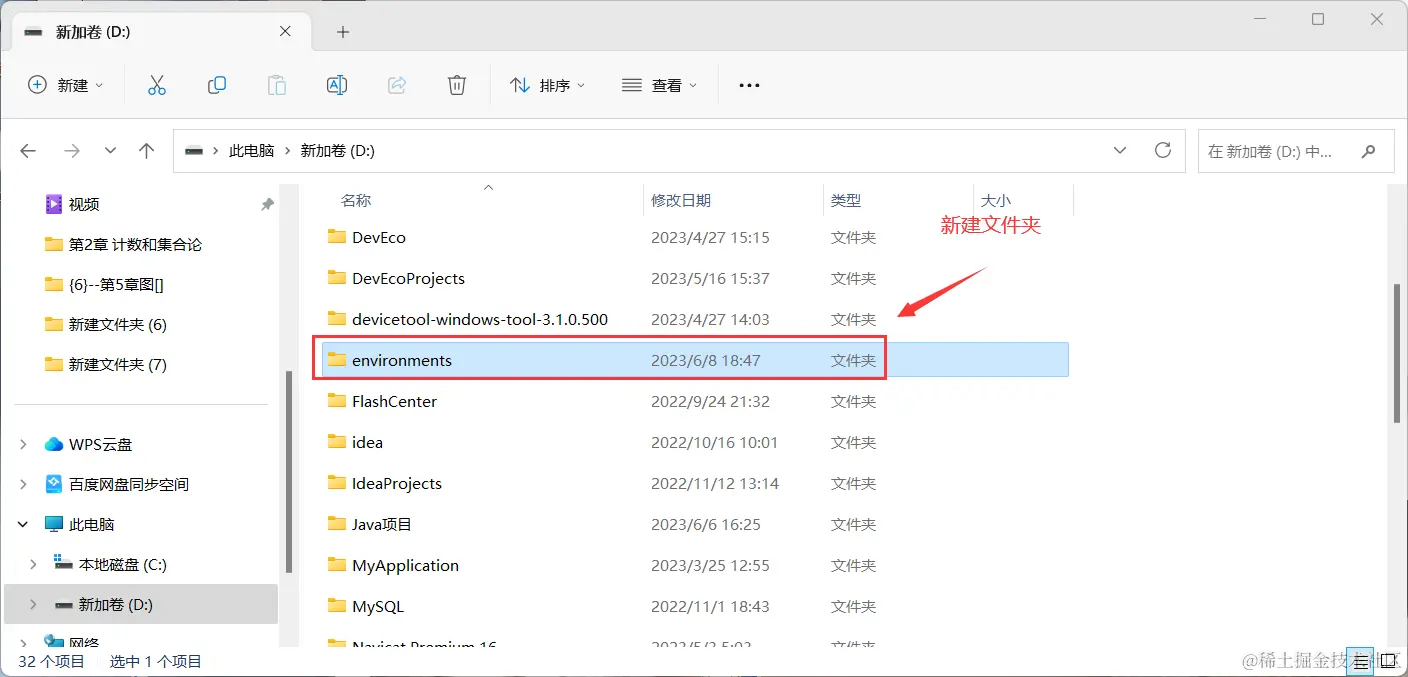Open the 新建 dropdown menu
This screenshot has height=677, width=1408.
pos(65,85)
